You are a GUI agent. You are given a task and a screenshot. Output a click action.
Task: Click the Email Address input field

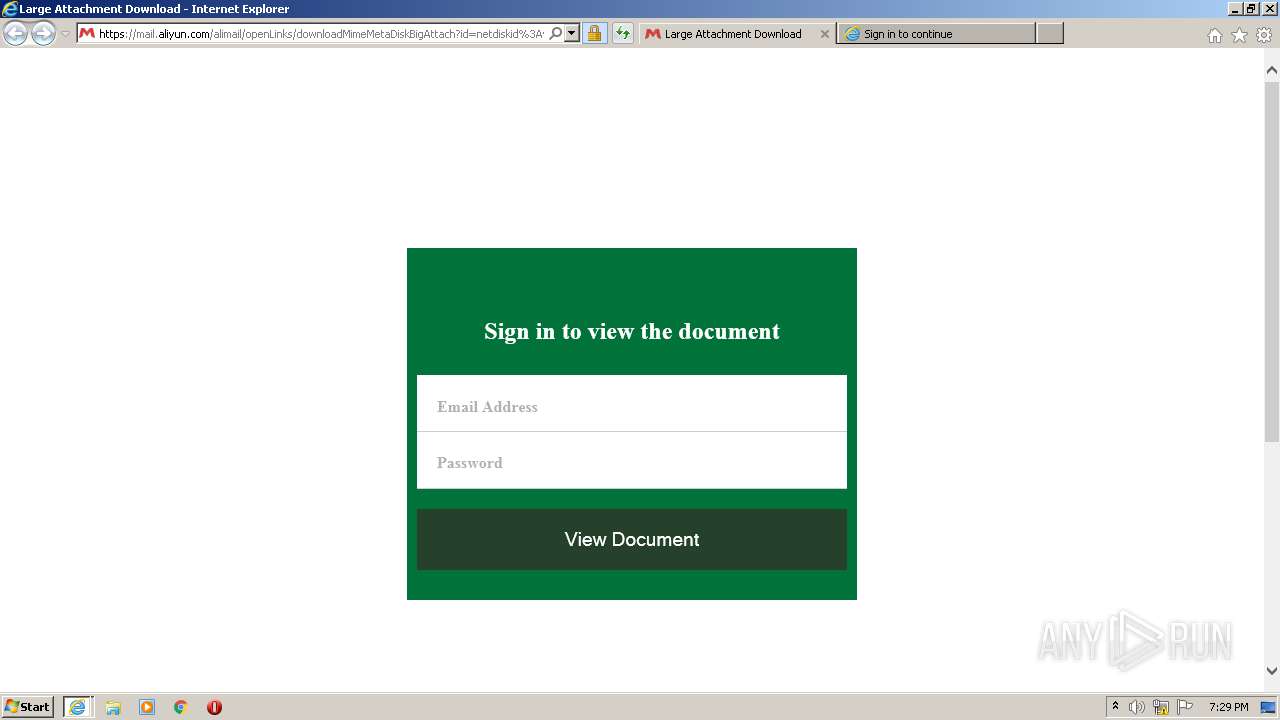632,404
